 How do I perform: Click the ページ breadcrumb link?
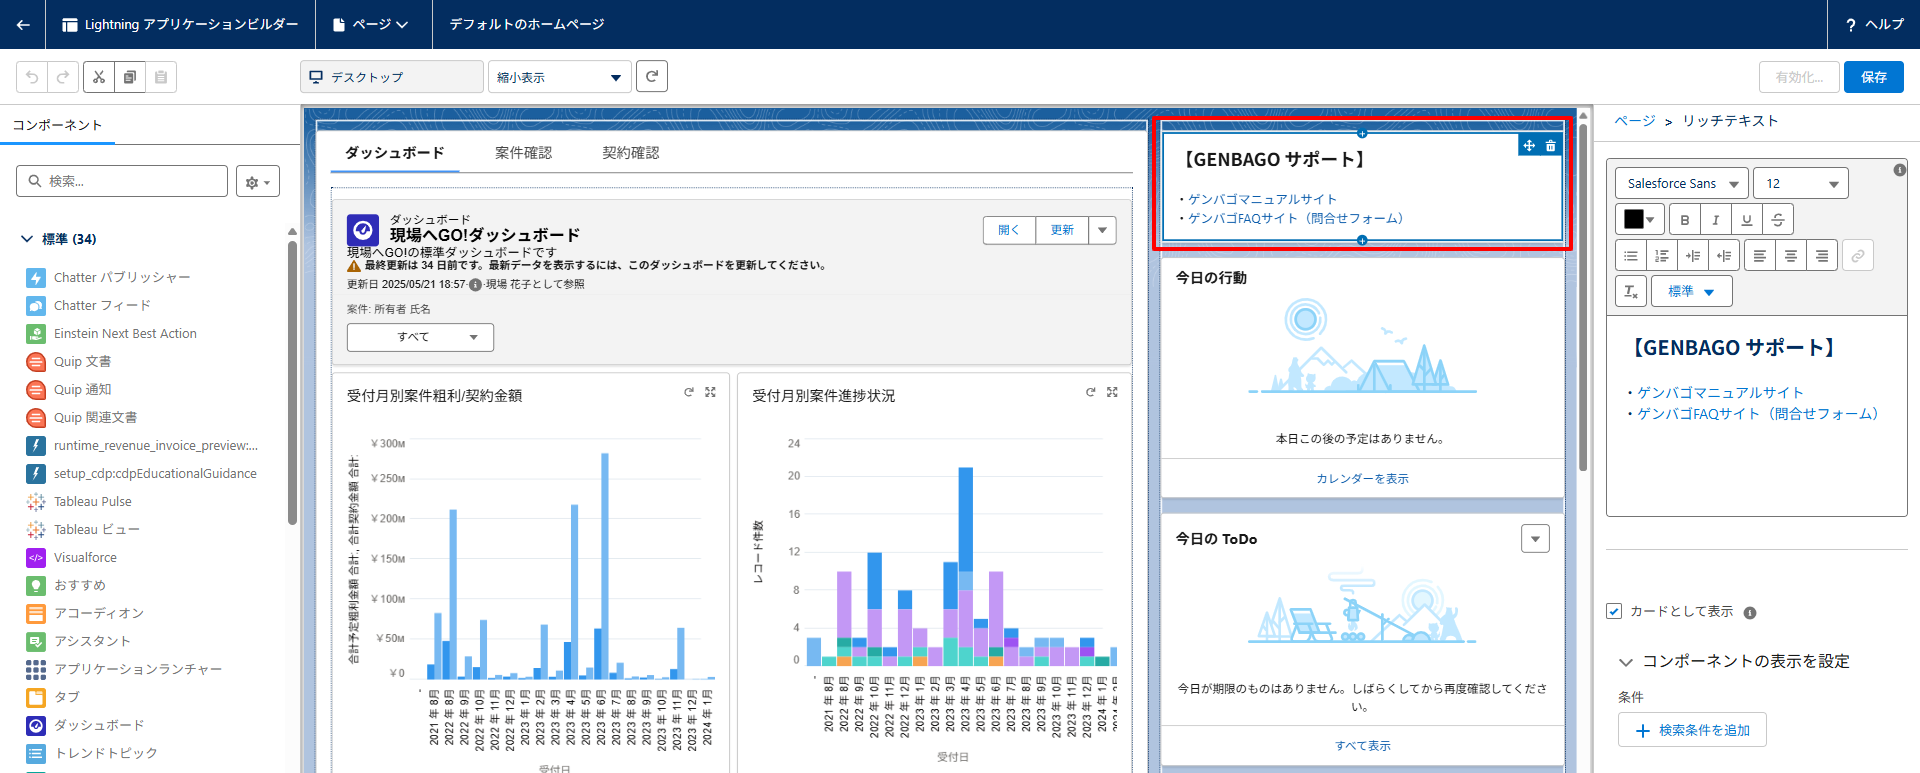click(x=1635, y=121)
